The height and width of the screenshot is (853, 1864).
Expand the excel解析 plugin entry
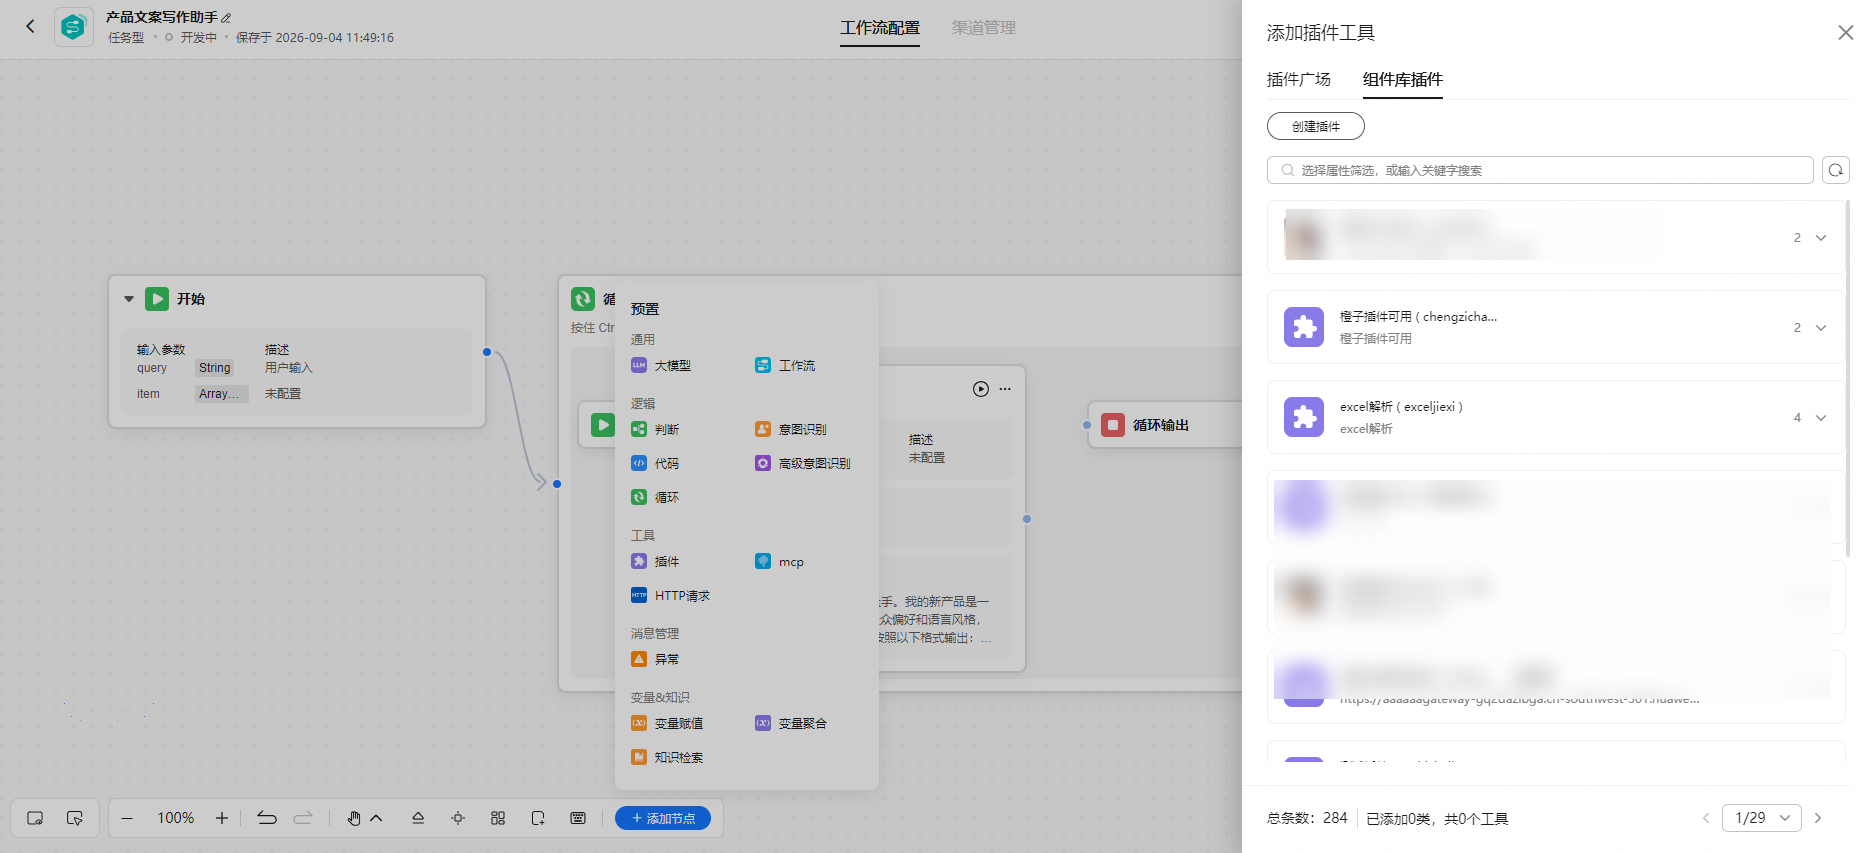[1821, 417]
